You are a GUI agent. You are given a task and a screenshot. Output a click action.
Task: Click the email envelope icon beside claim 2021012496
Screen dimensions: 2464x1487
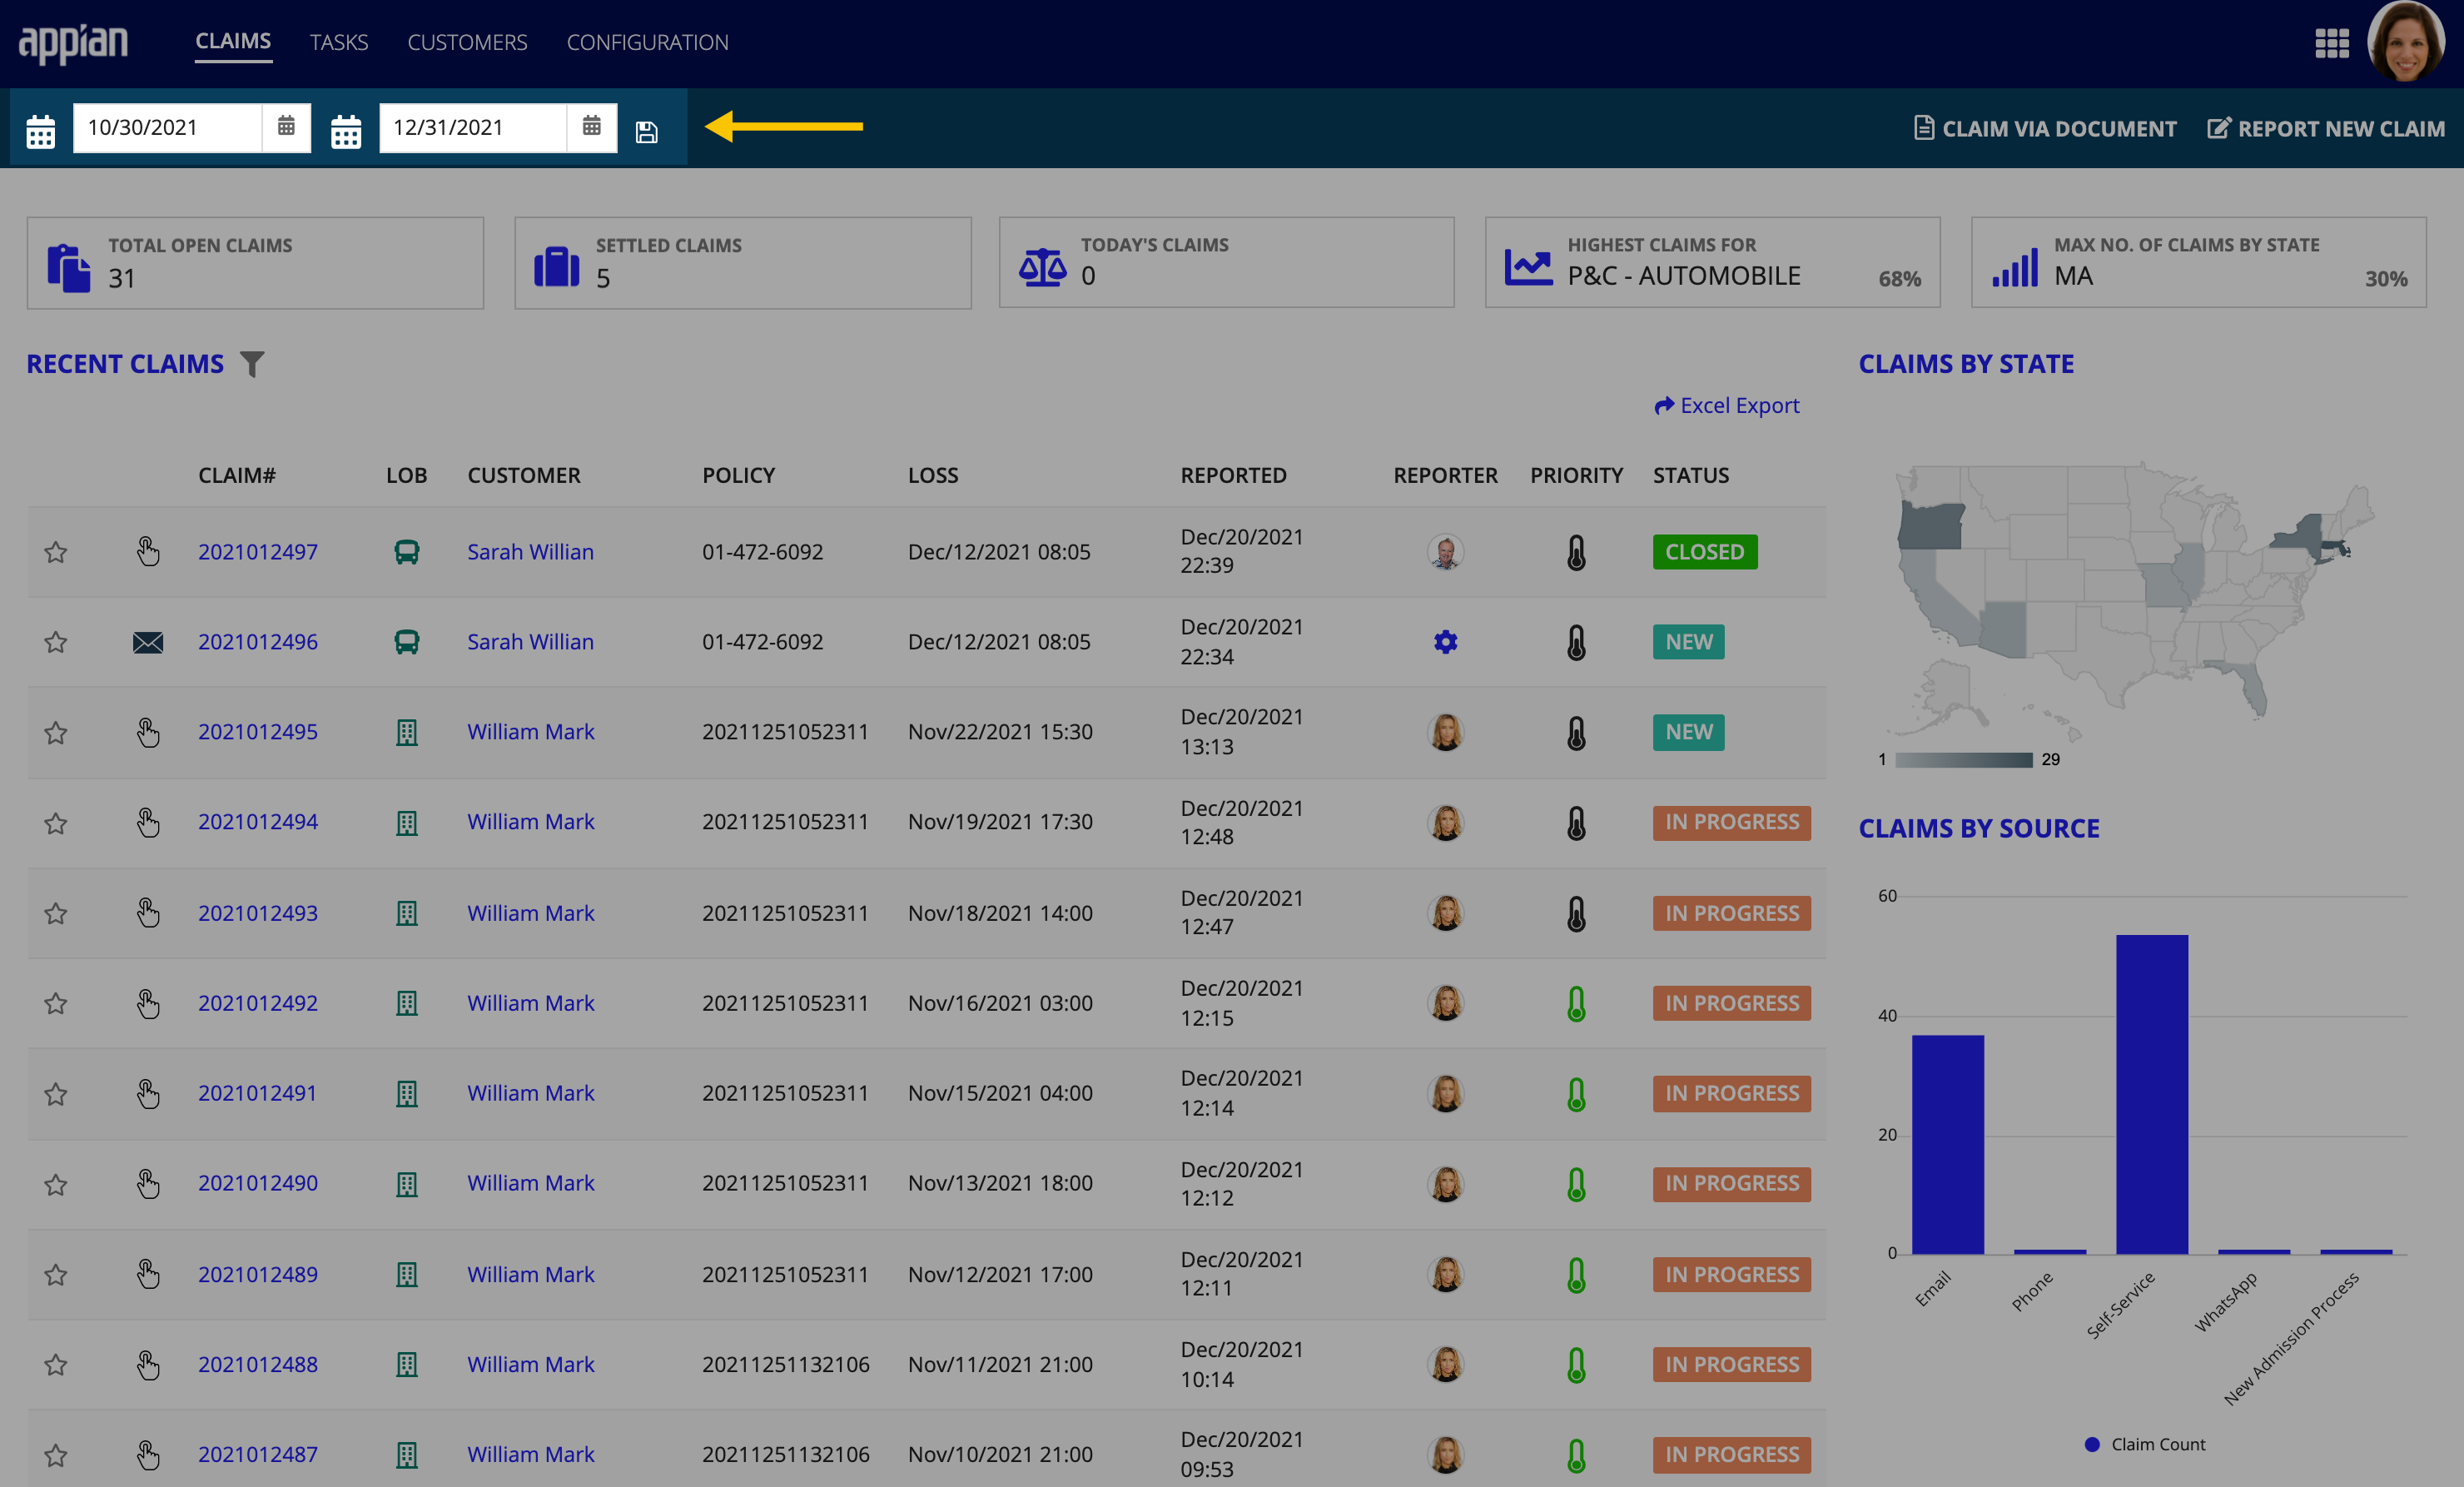[x=148, y=640]
